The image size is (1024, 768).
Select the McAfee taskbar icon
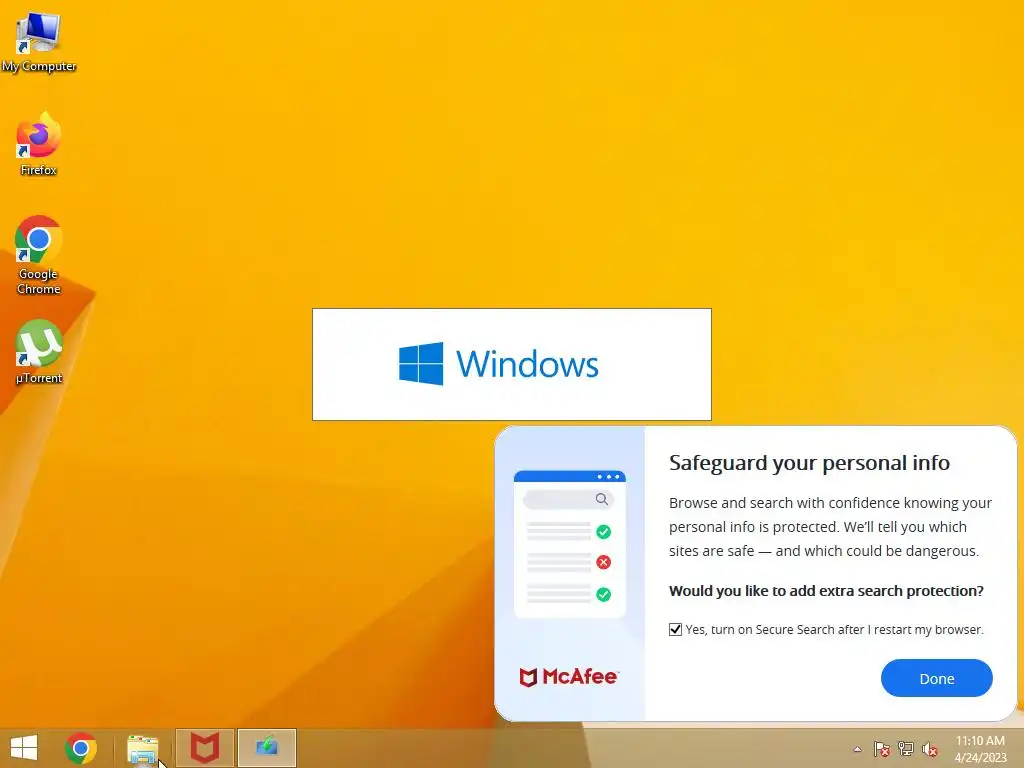tap(204, 748)
